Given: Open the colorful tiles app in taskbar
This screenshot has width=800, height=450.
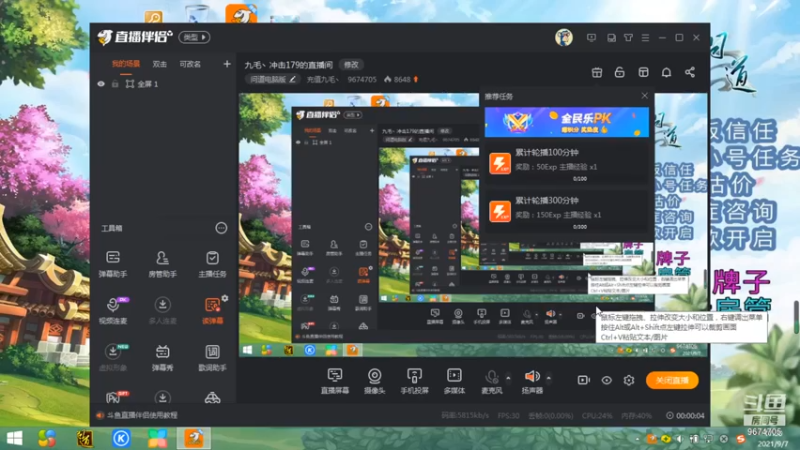Looking at the screenshot, I should tap(157, 438).
